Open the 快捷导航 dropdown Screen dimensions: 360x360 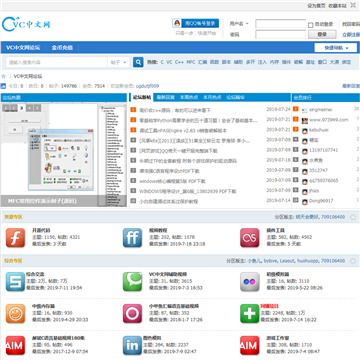pyautogui.click(x=336, y=48)
